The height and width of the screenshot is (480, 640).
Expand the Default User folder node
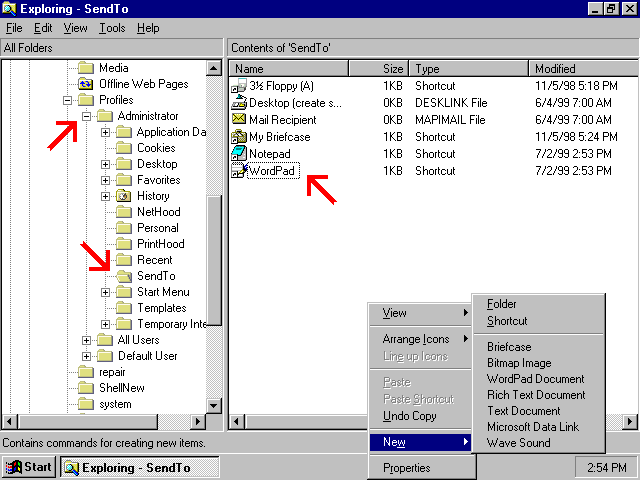pyautogui.click(x=87, y=356)
